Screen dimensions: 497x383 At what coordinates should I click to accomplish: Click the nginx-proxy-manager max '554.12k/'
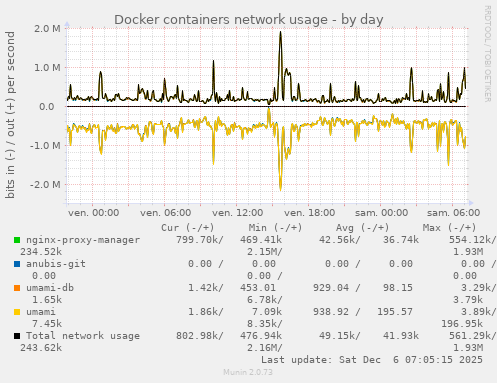tap(473, 240)
